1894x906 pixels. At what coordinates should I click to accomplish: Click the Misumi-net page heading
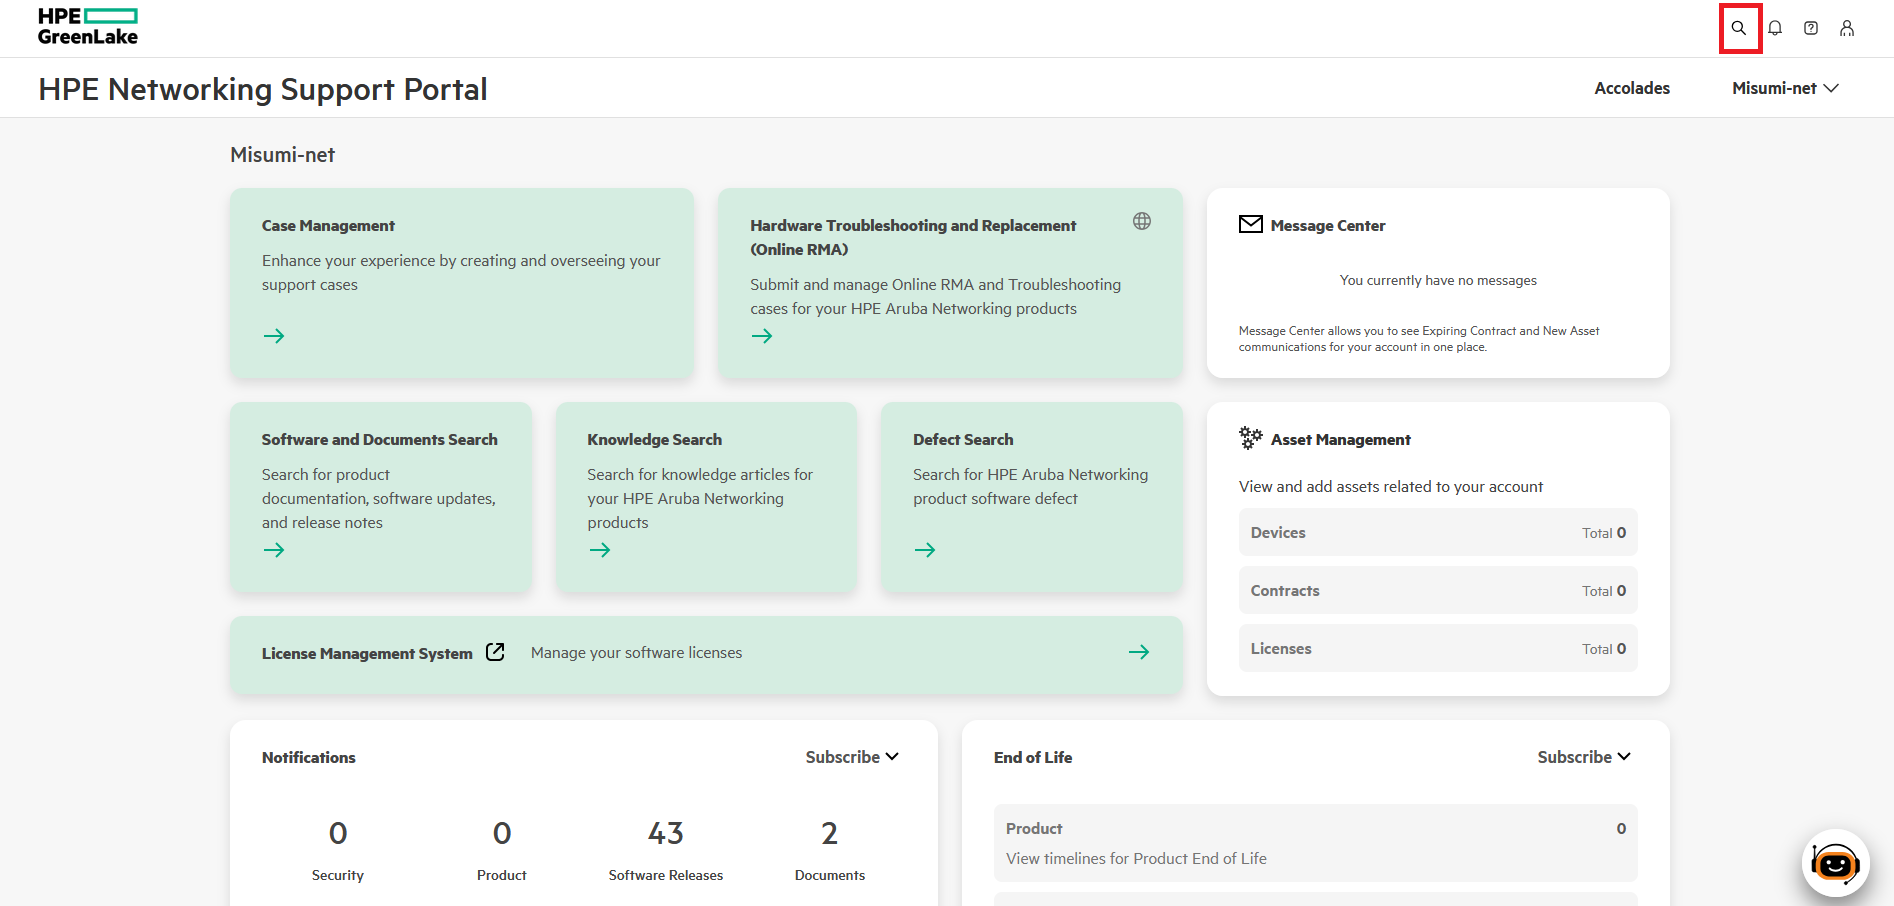tap(282, 155)
